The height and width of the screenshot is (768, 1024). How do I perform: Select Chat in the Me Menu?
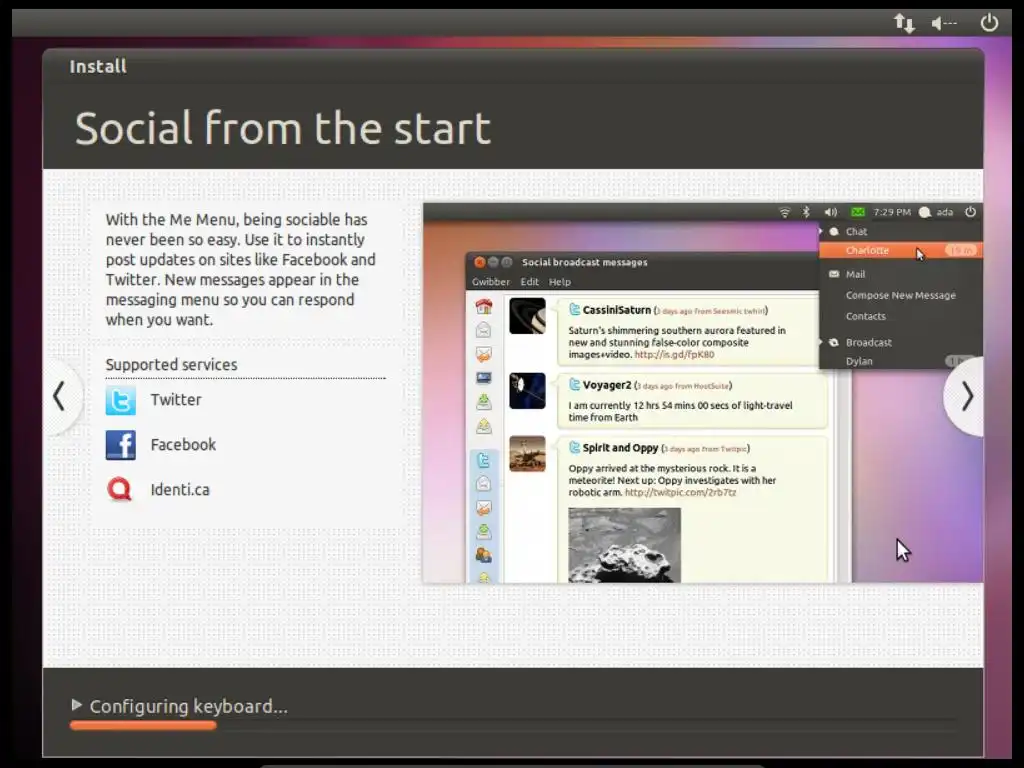click(x=856, y=232)
